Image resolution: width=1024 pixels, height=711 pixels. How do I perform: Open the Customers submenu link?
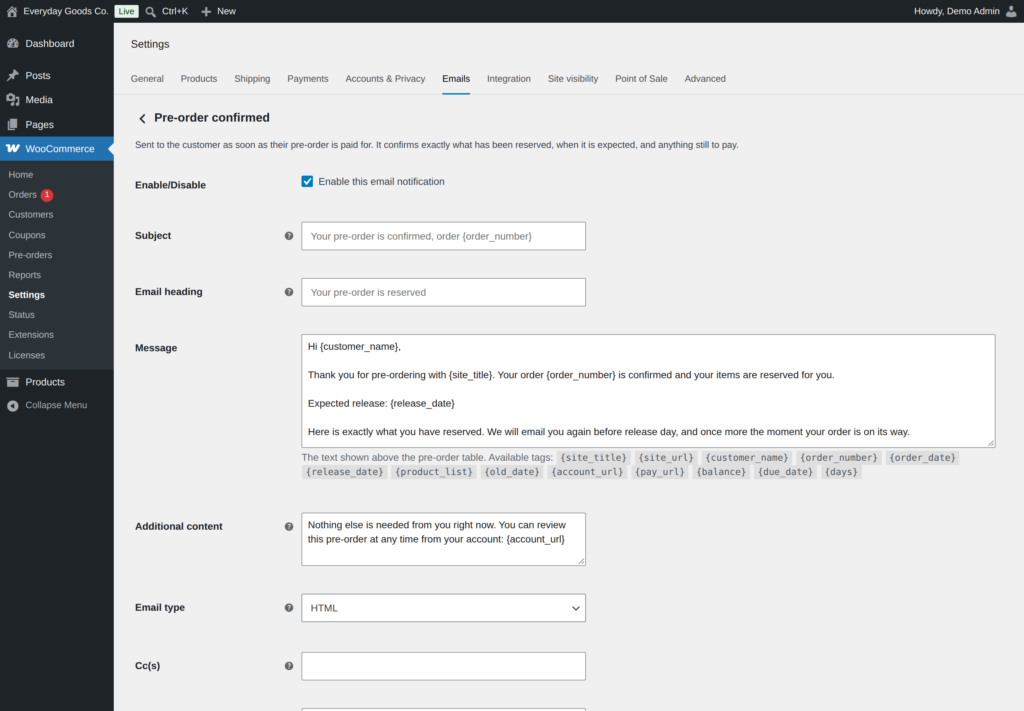[31, 215]
